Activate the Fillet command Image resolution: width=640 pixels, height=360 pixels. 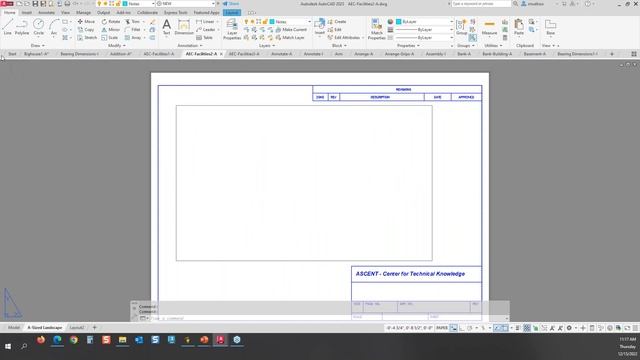tap(133, 29)
